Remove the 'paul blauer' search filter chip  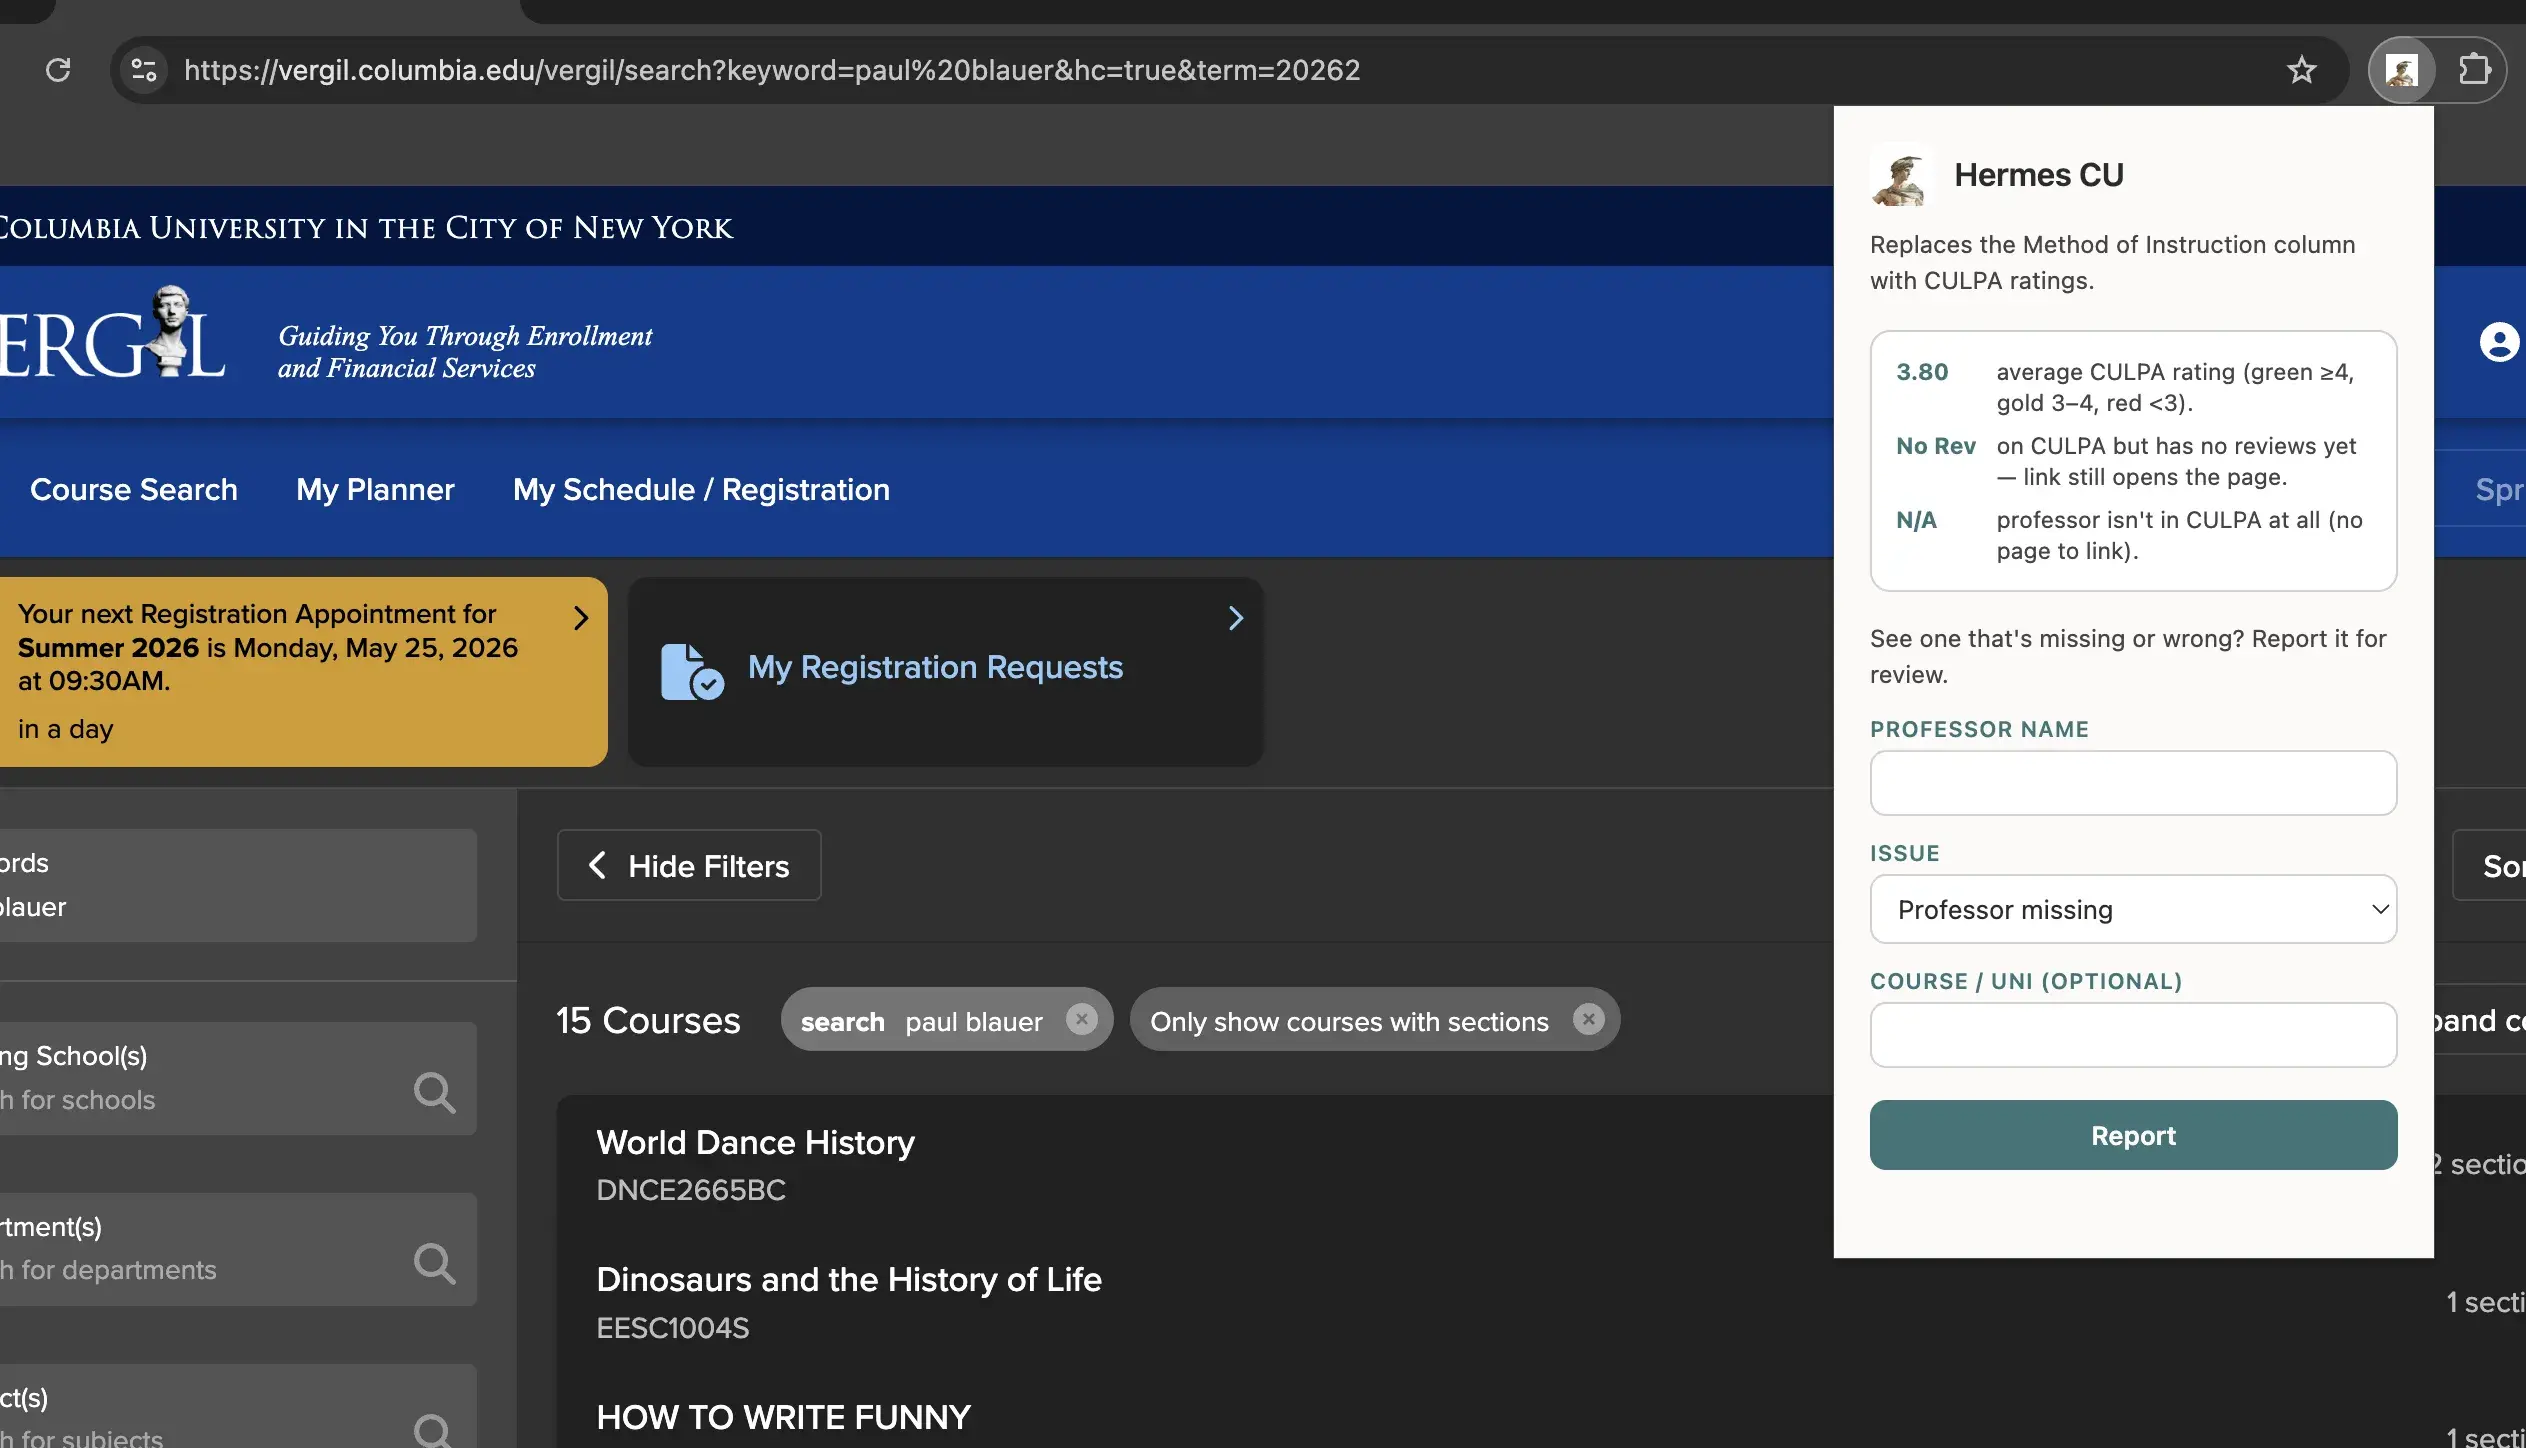(1081, 1020)
